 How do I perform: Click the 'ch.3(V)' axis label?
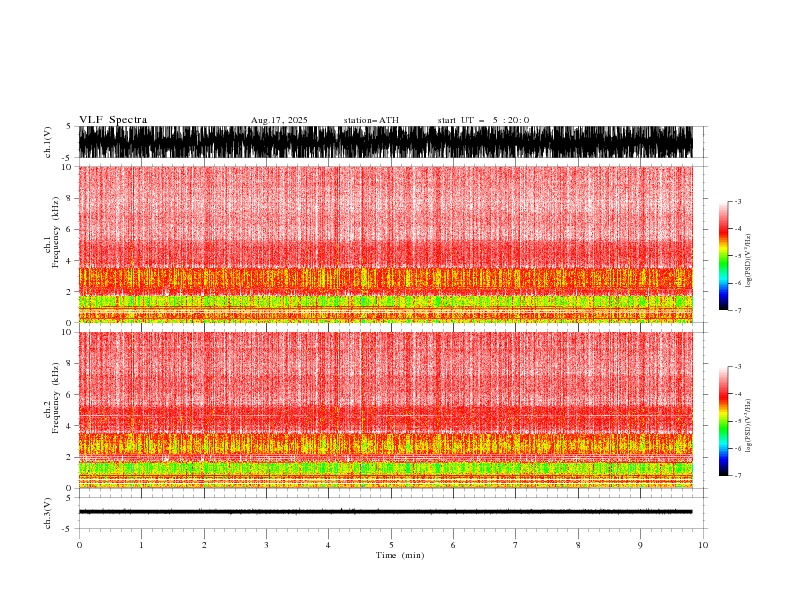pyautogui.click(x=48, y=513)
